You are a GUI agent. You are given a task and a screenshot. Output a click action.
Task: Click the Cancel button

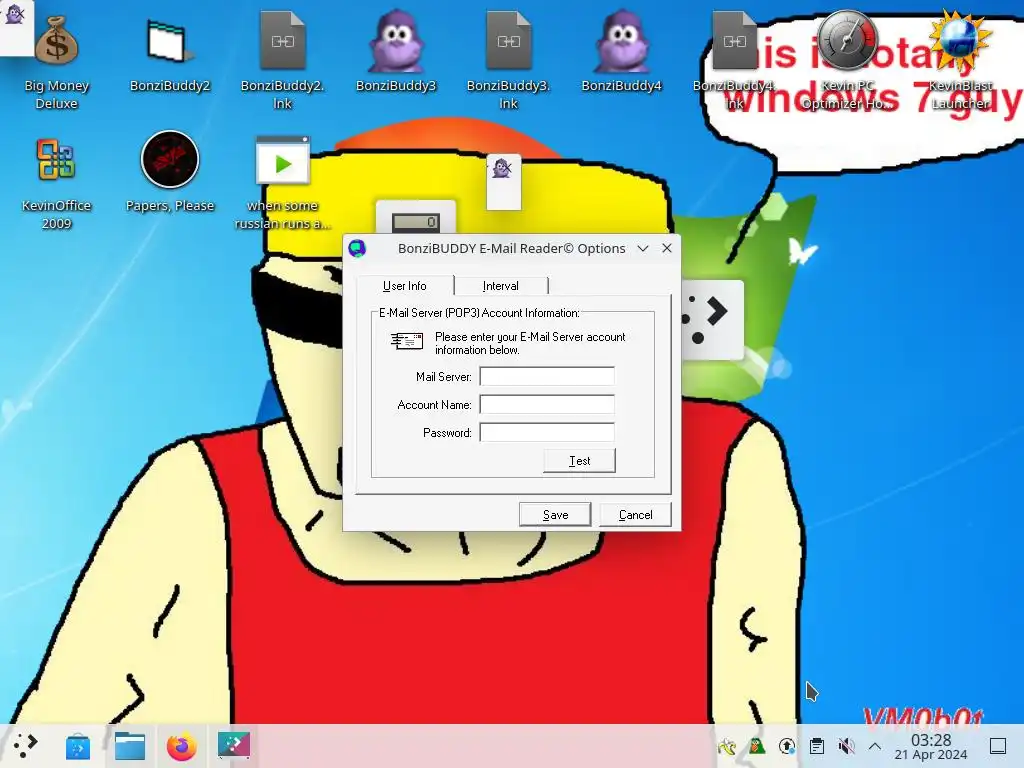635,515
